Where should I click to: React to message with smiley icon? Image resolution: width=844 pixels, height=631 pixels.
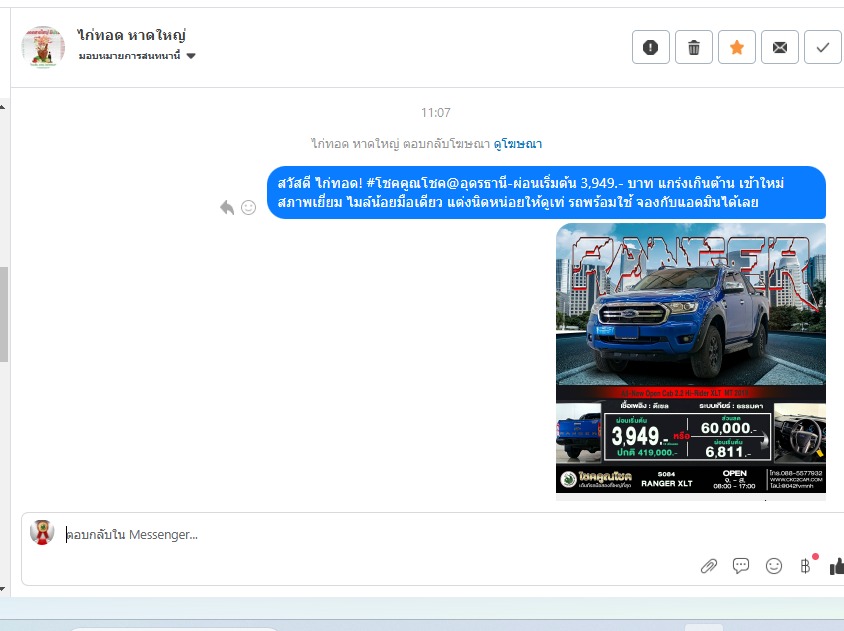pos(248,207)
